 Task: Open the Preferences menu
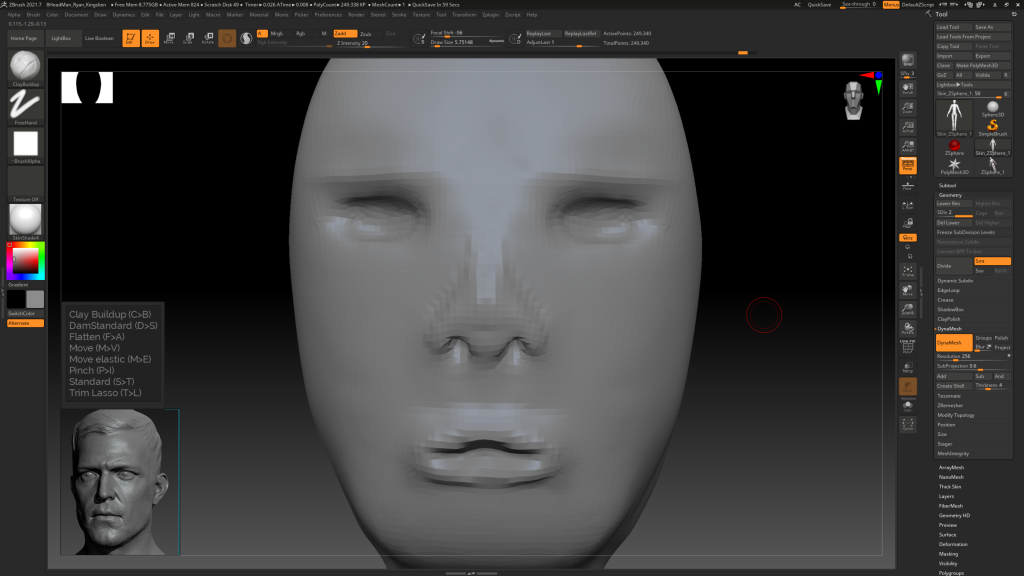tap(328, 15)
